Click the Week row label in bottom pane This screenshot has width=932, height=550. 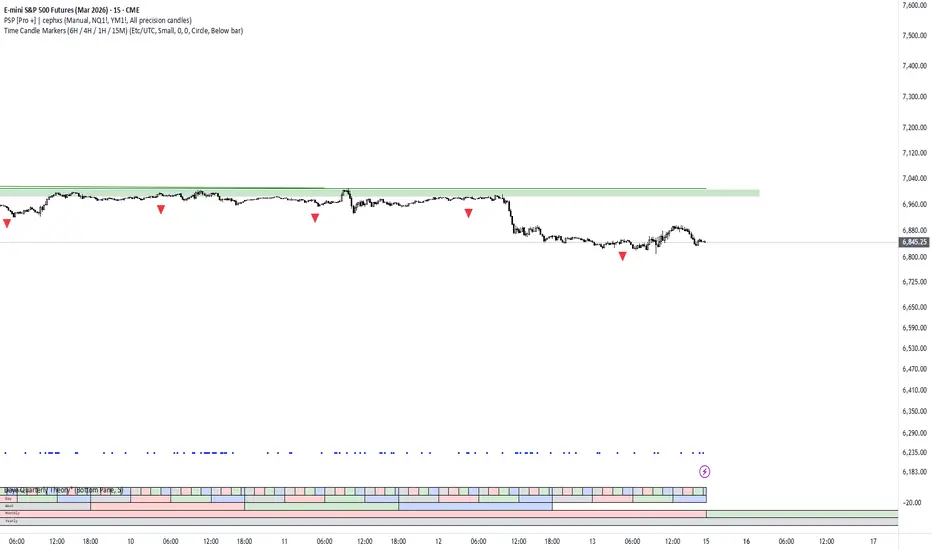[9, 506]
